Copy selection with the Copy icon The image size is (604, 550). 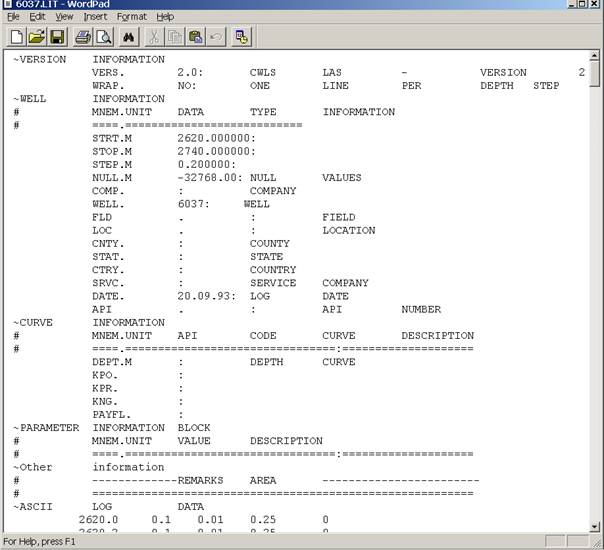pos(175,37)
